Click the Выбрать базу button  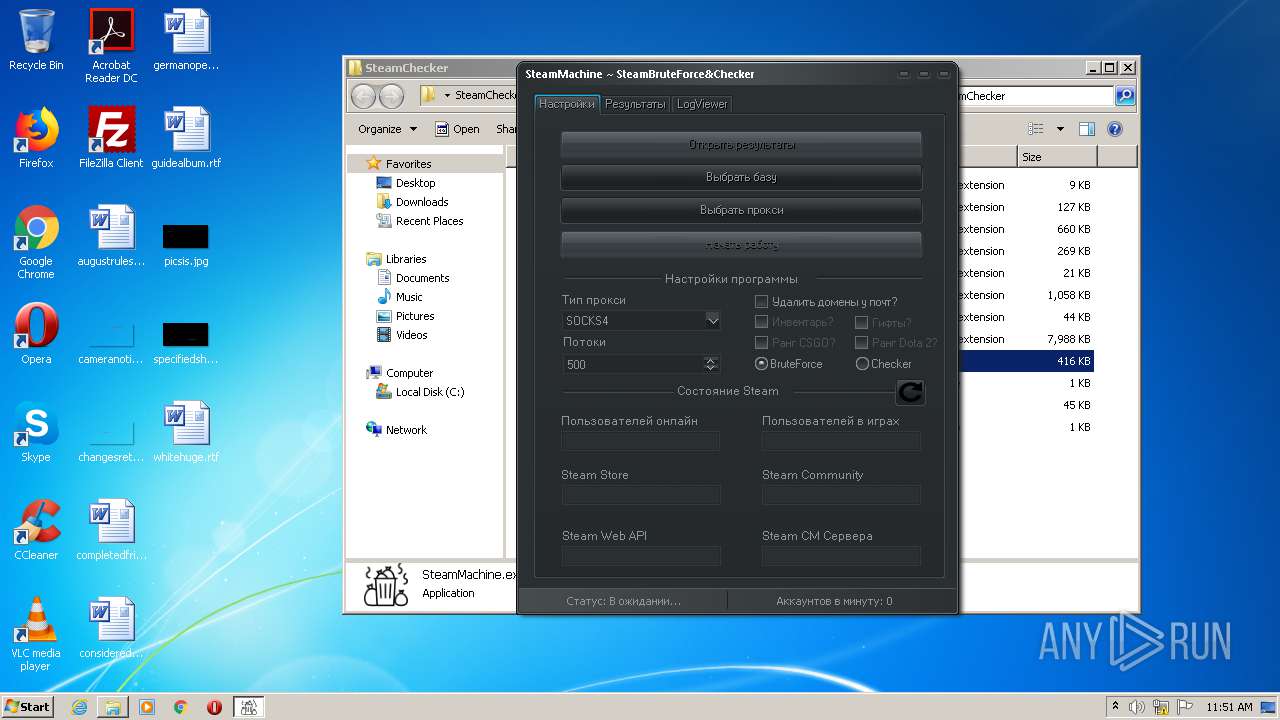(x=741, y=177)
